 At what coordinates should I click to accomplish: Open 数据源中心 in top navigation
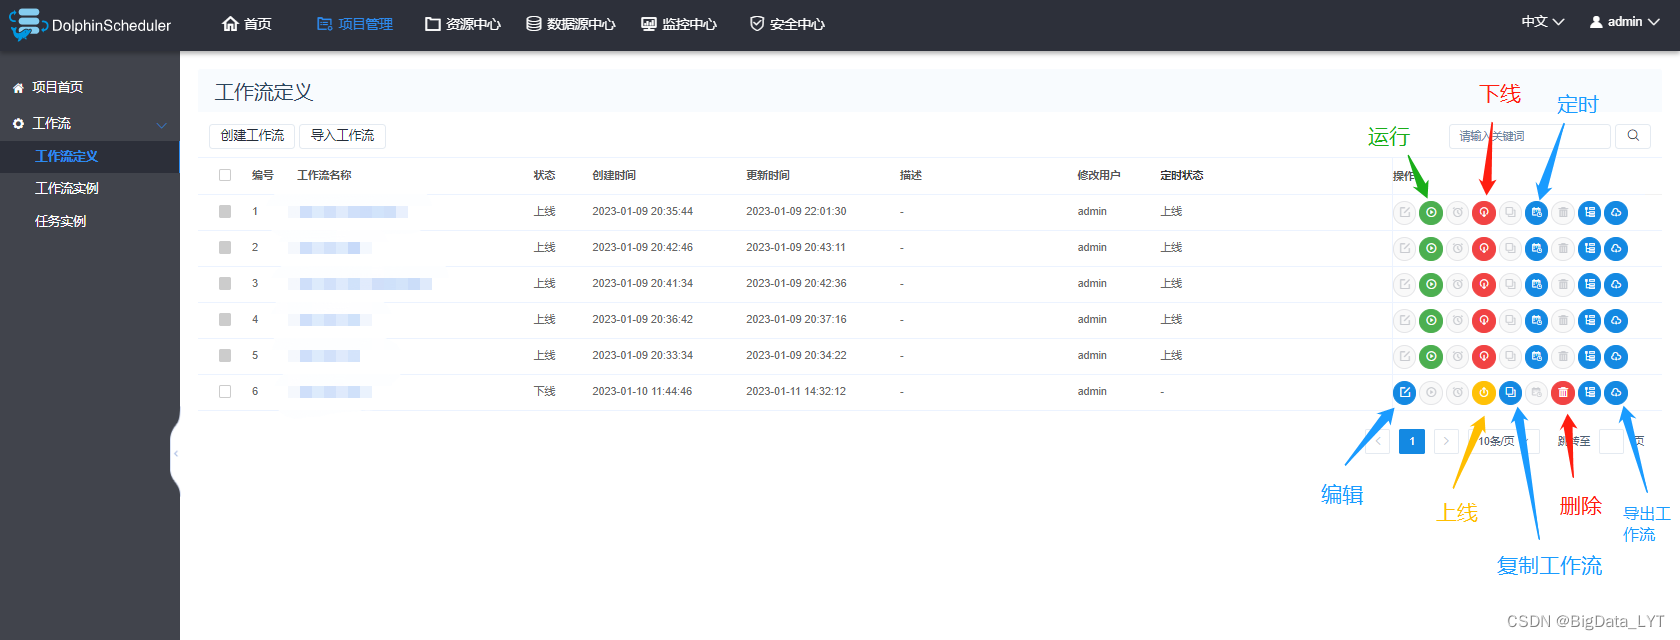point(571,24)
